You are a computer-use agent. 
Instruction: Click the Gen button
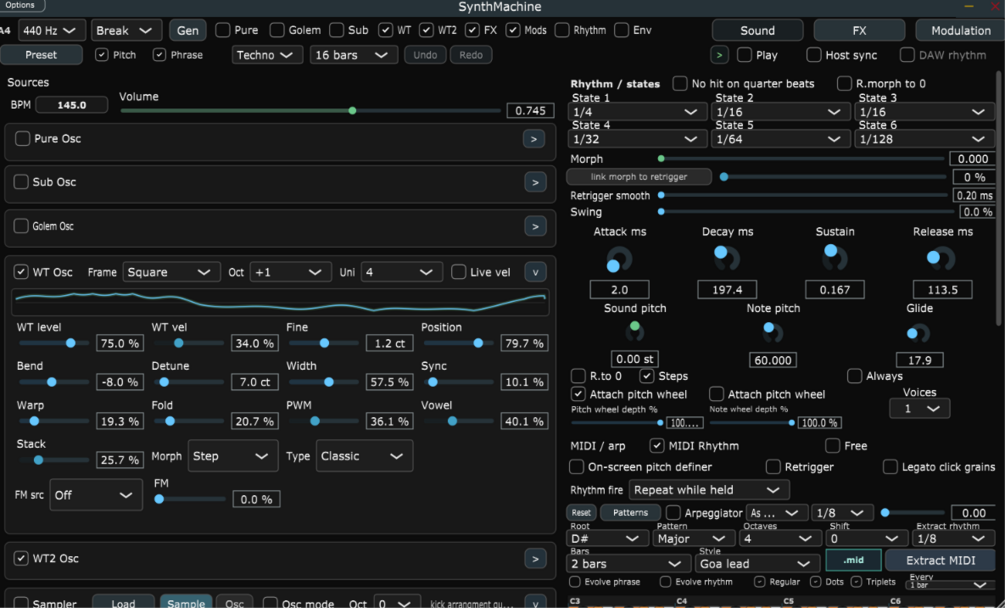187,30
